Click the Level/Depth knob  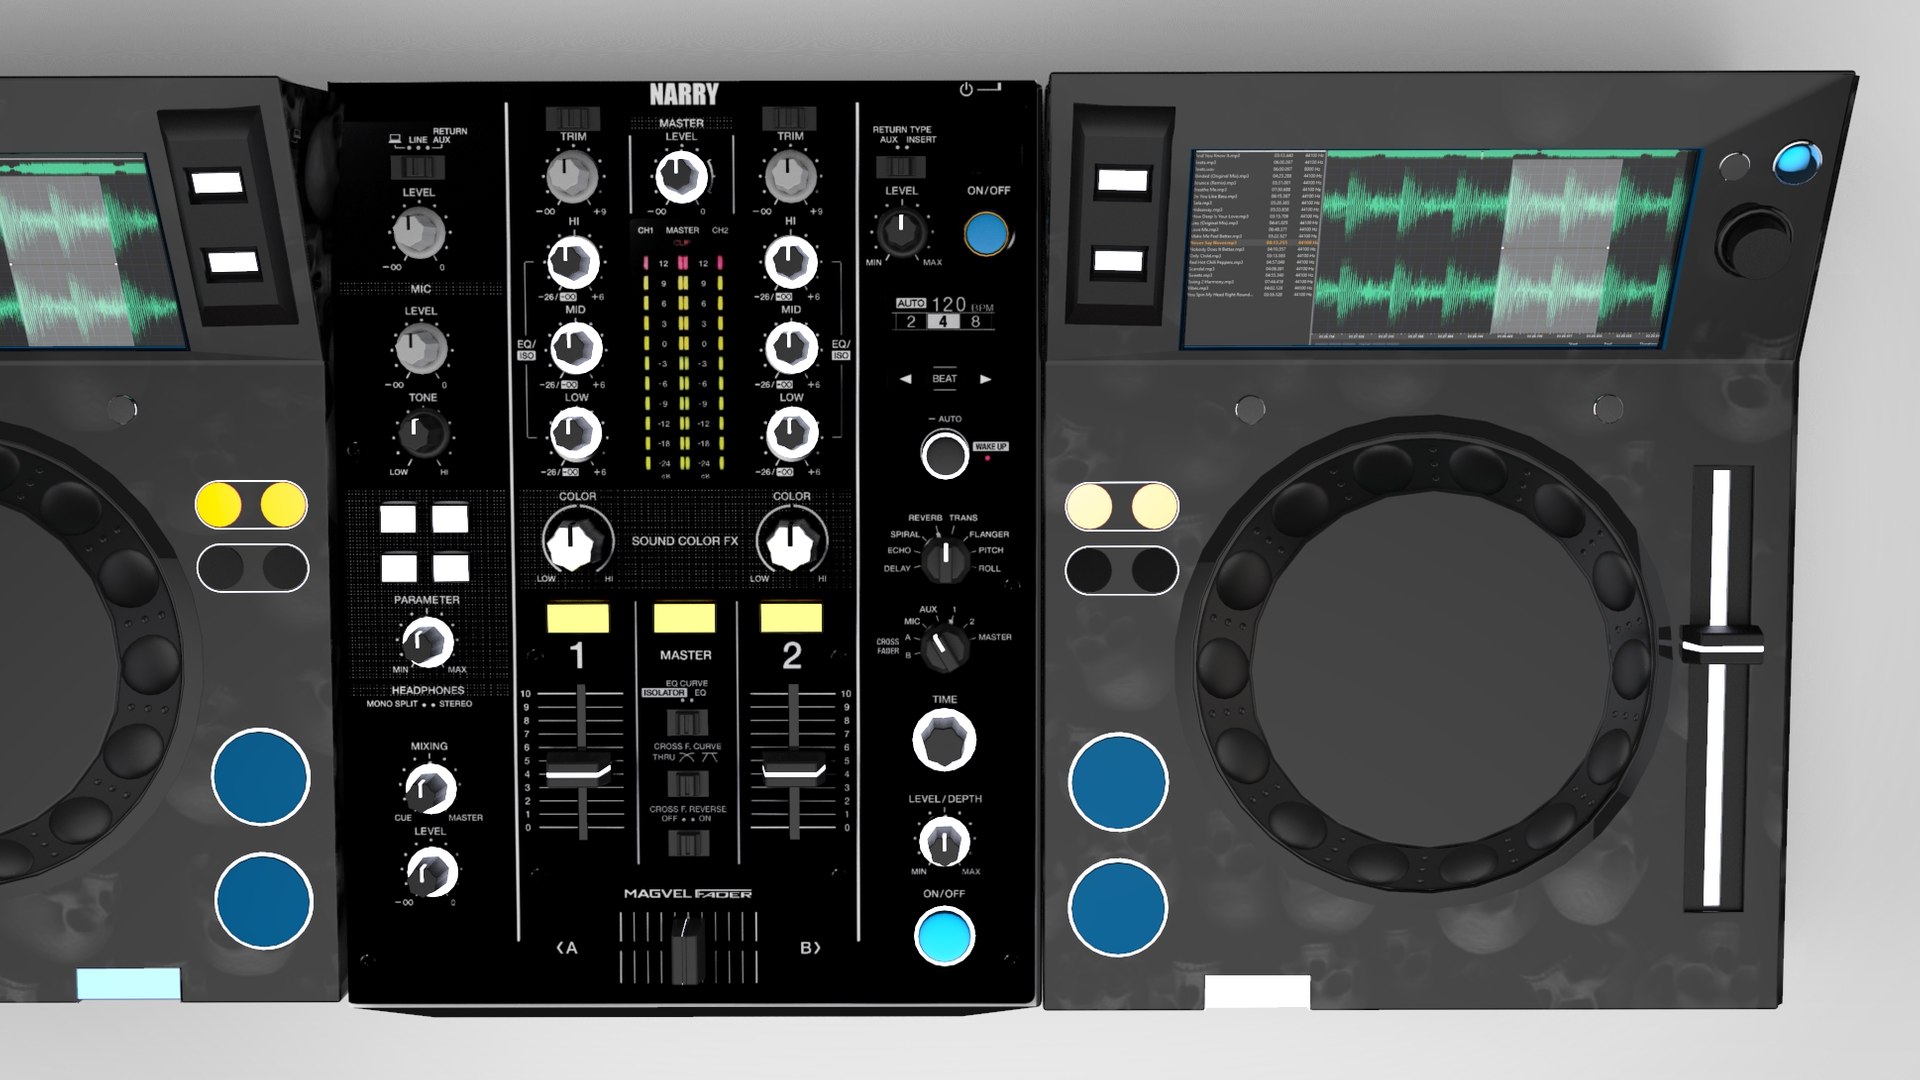[x=944, y=843]
